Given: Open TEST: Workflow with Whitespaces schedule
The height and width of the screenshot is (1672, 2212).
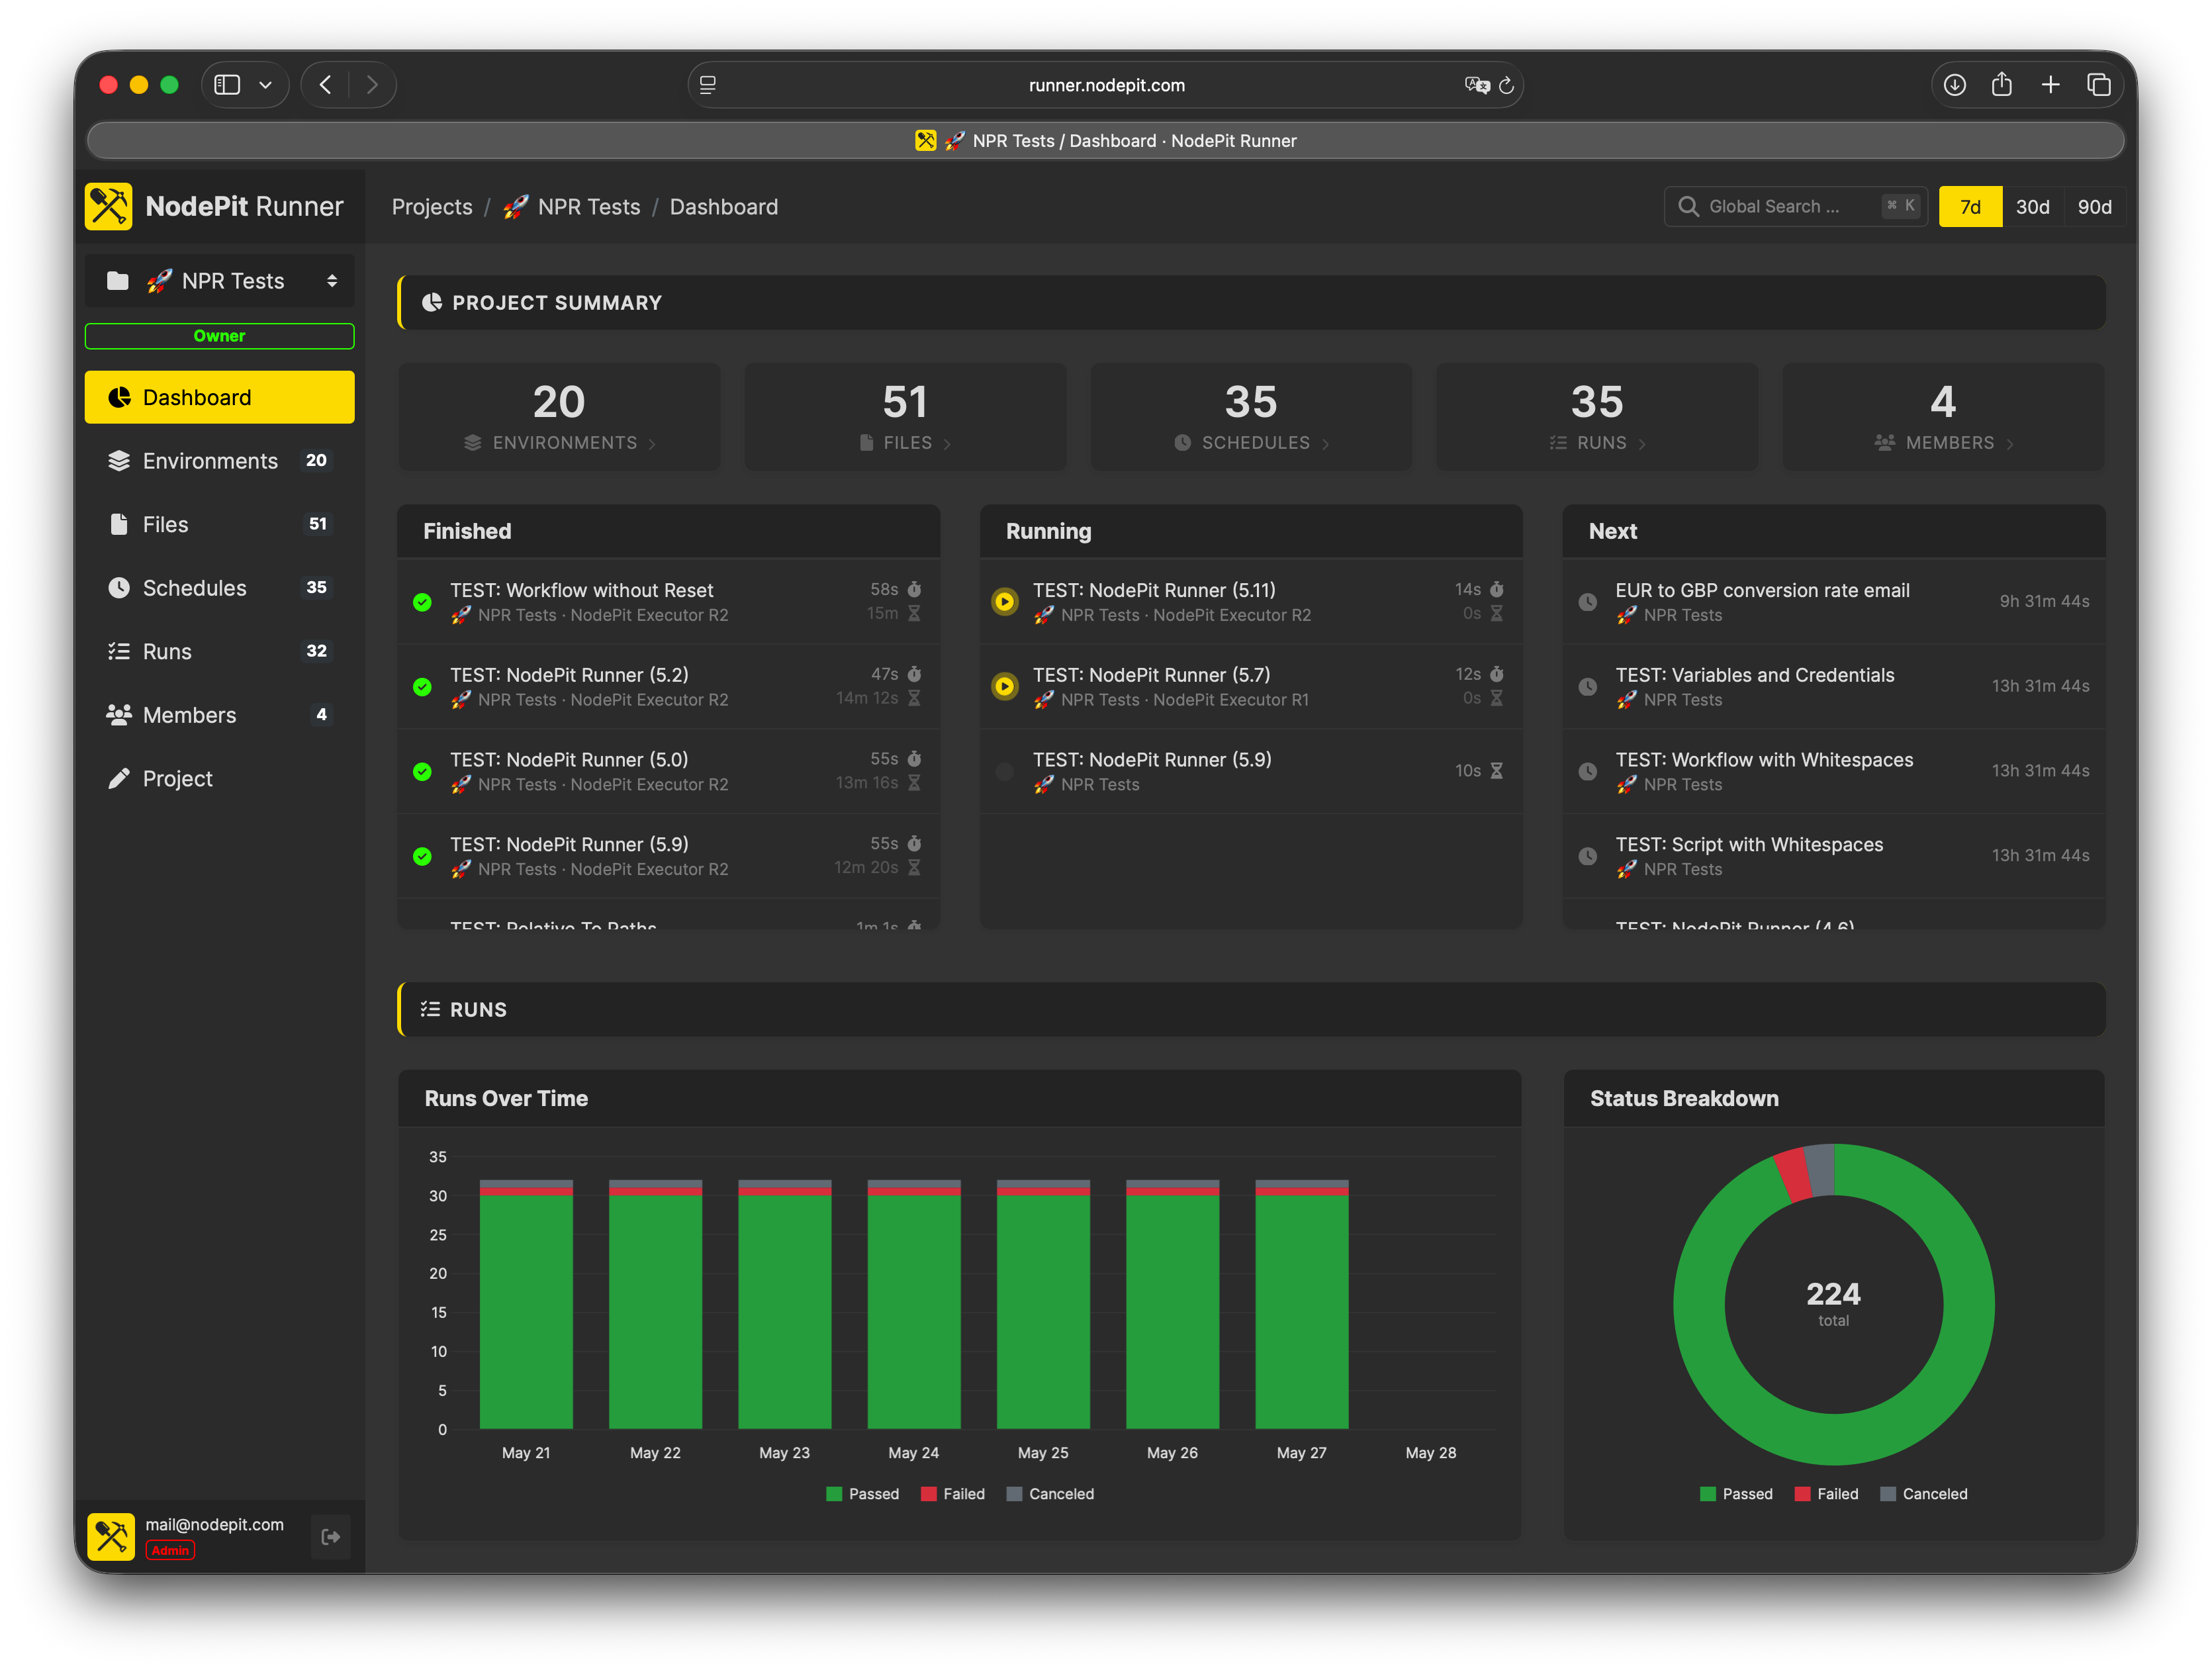Looking at the screenshot, I should [x=1834, y=772].
